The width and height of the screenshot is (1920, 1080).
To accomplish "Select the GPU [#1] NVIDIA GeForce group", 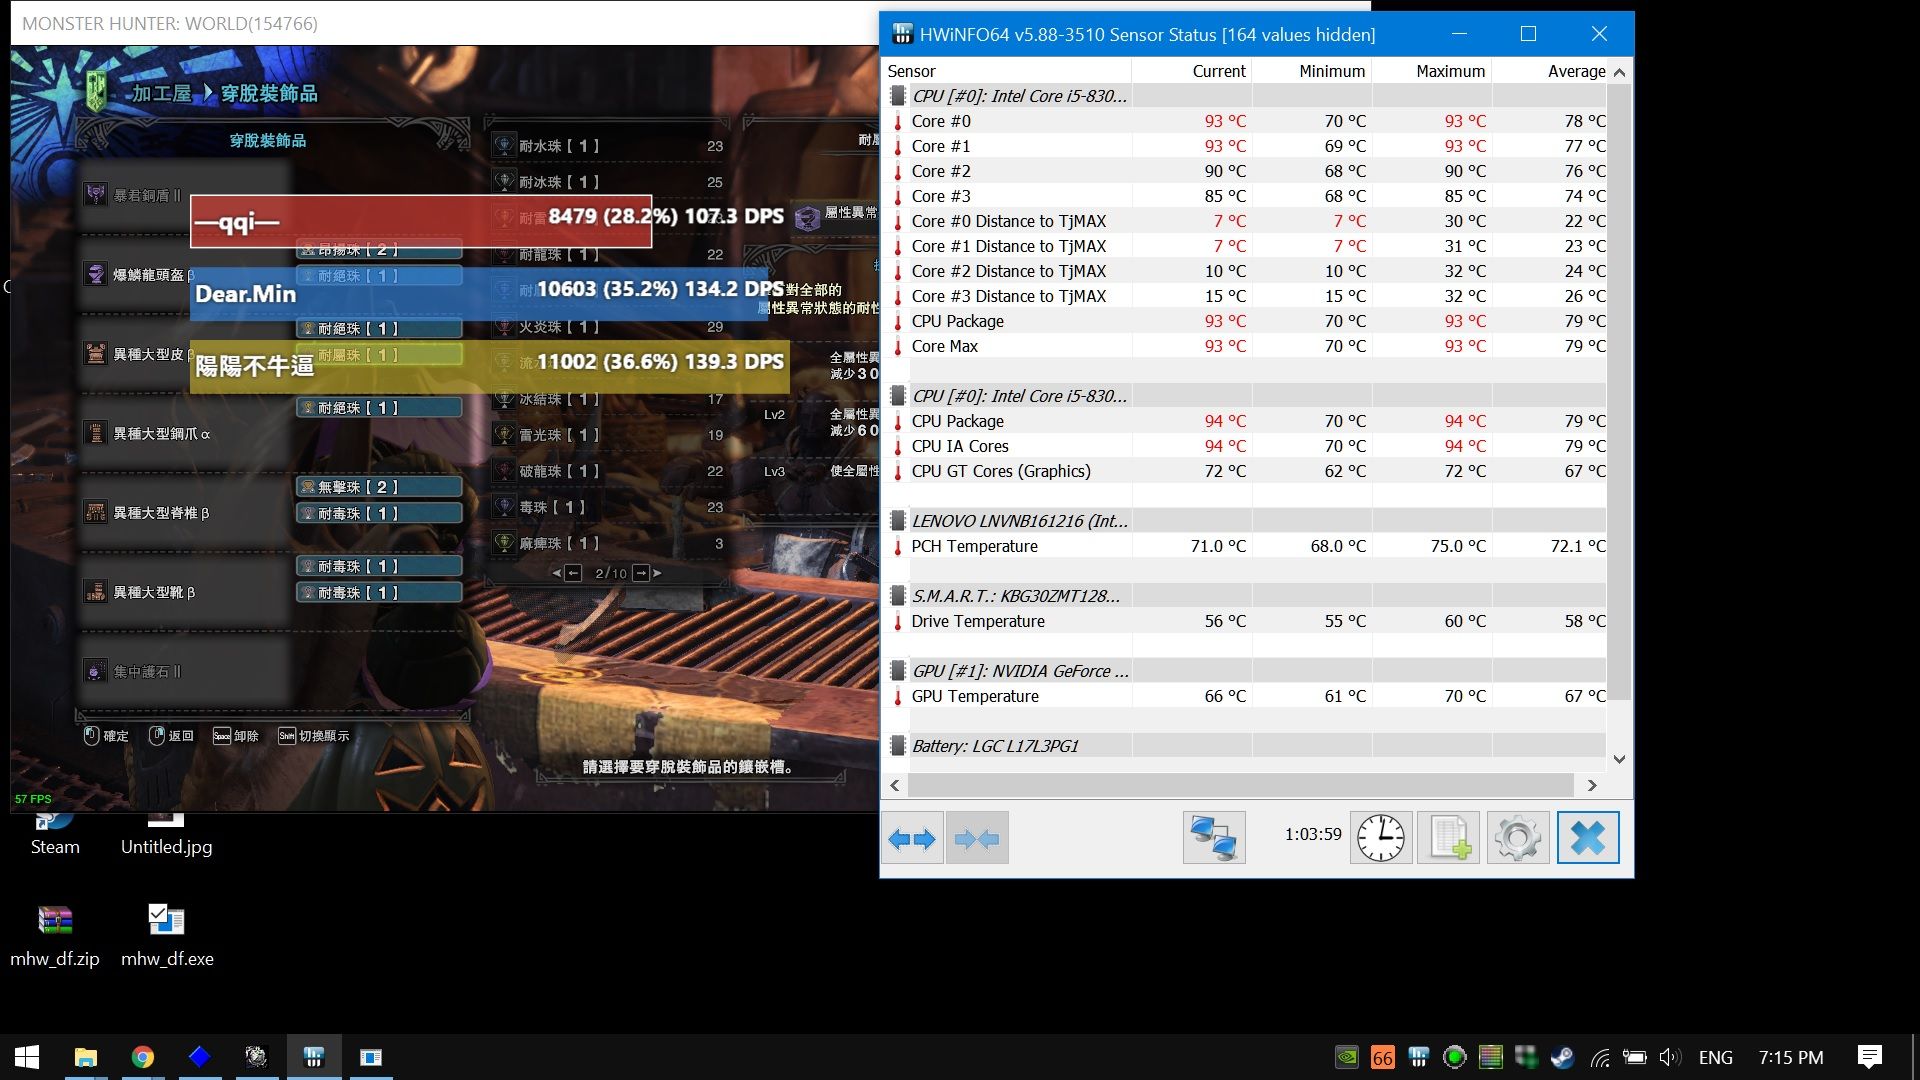I will [1246, 671].
